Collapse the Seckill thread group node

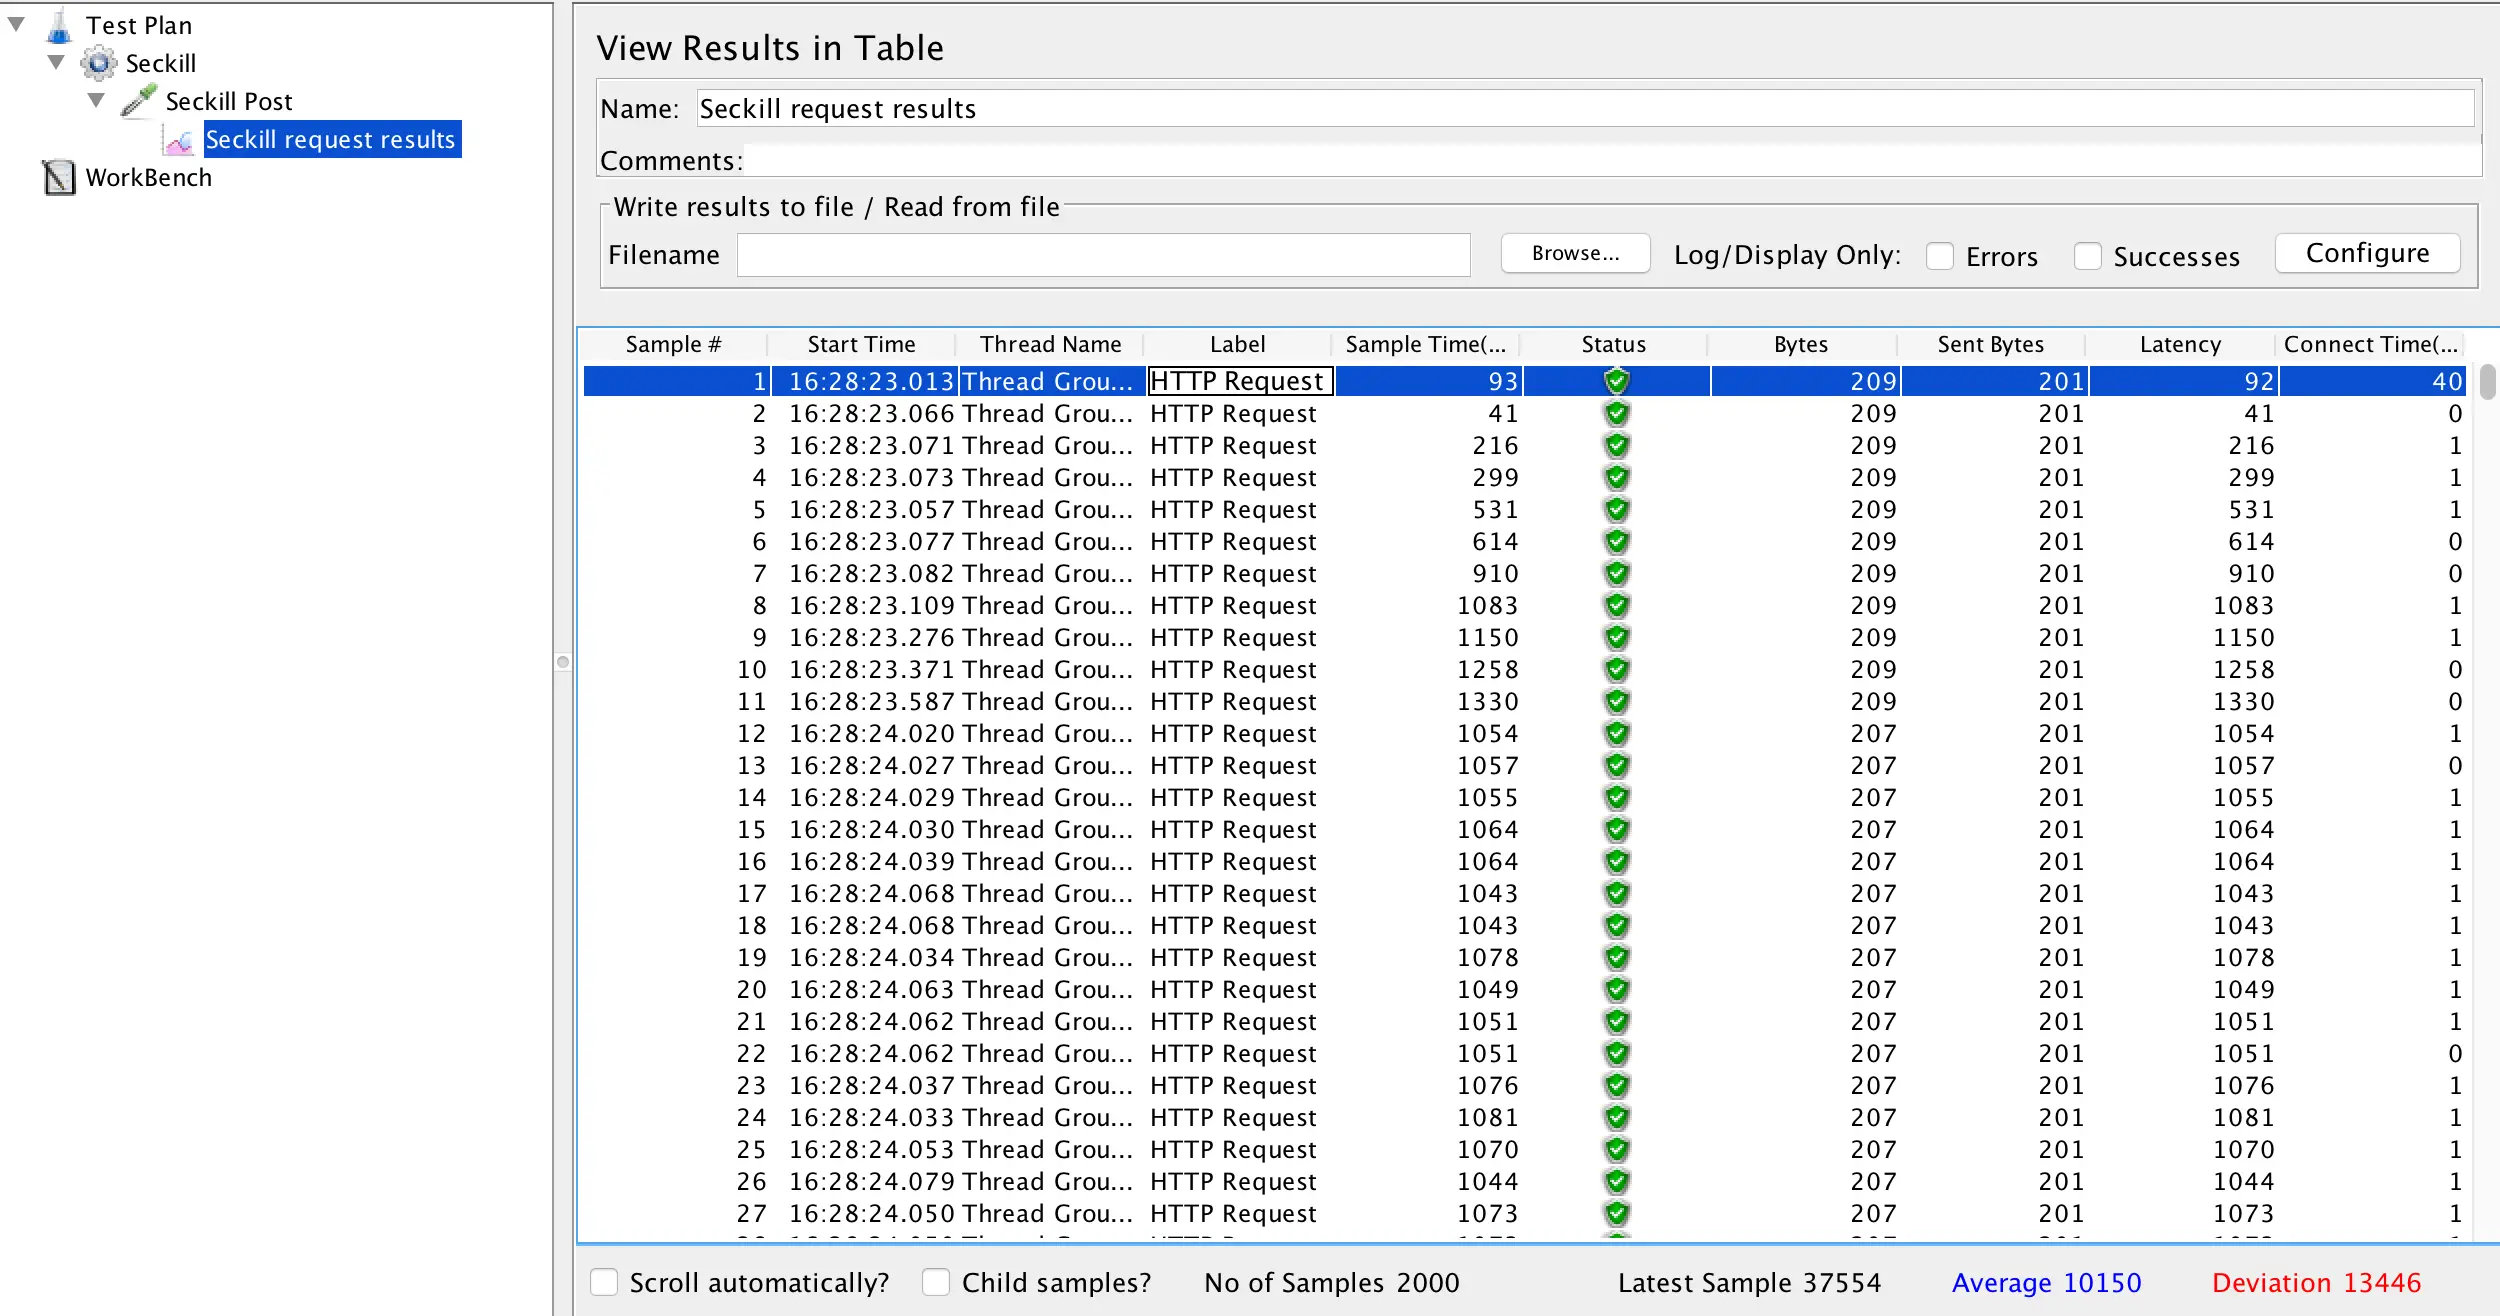56,62
